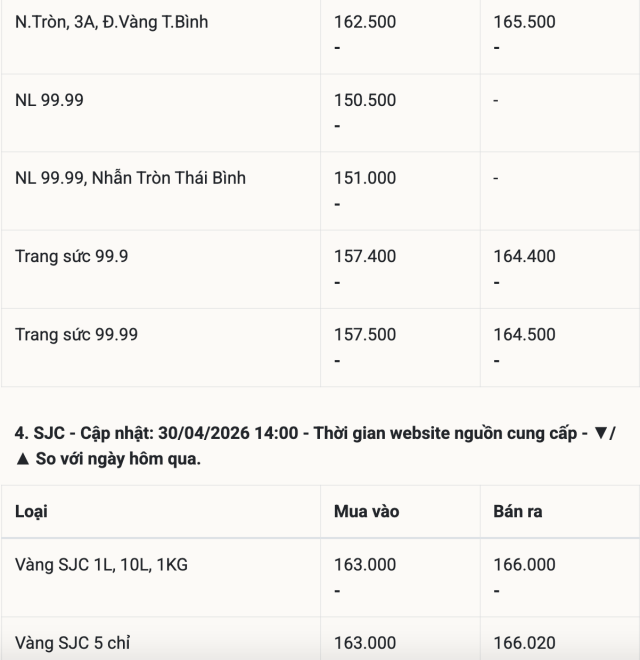
Task: Click the Trang sức 99.9 row label
Action: coord(72,256)
